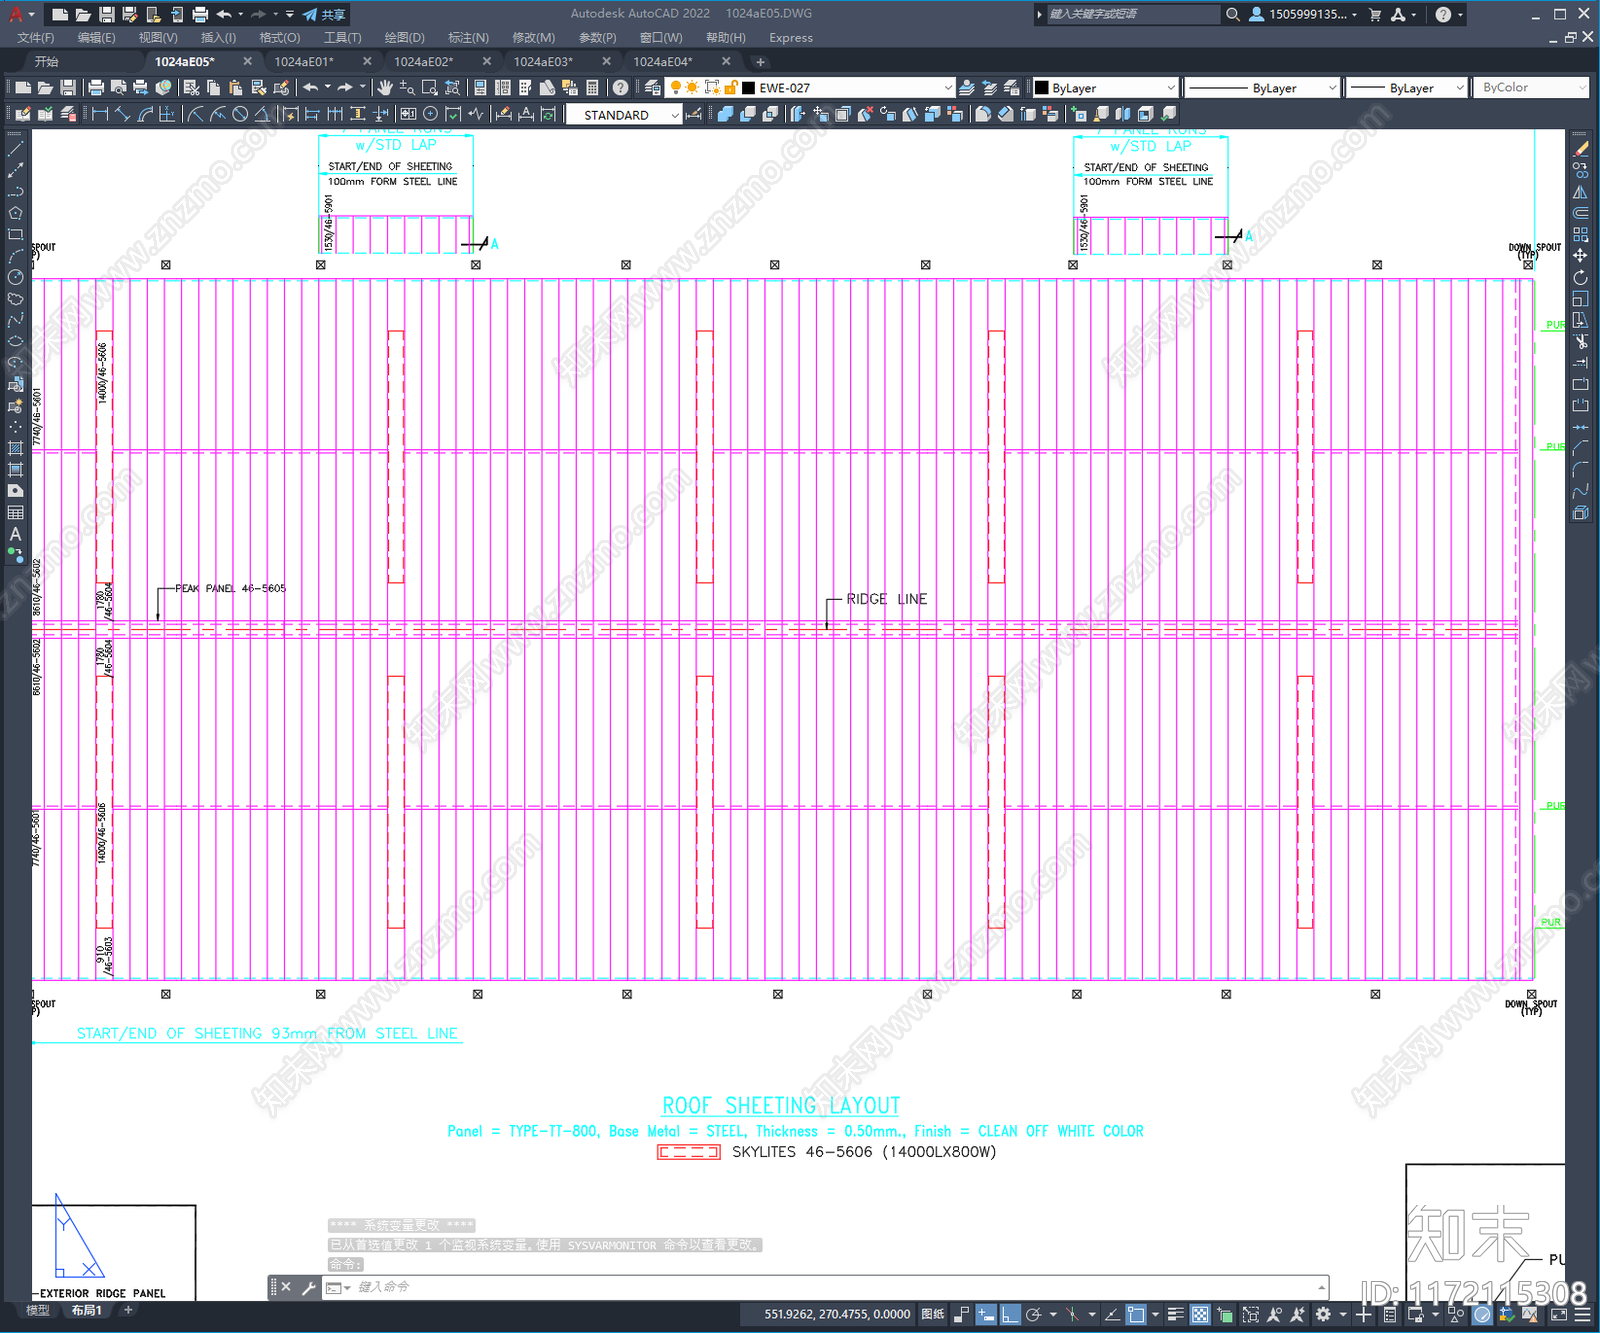Click the Pan (hand) tool

point(386,88)
